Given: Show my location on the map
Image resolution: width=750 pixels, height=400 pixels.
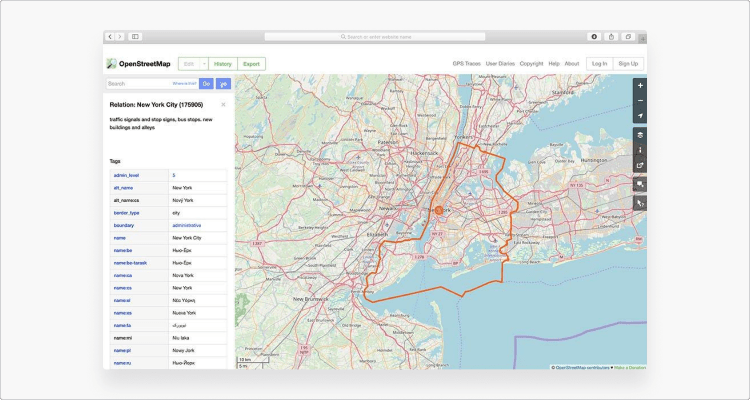Looking at the screenshot, I should 640,116.
